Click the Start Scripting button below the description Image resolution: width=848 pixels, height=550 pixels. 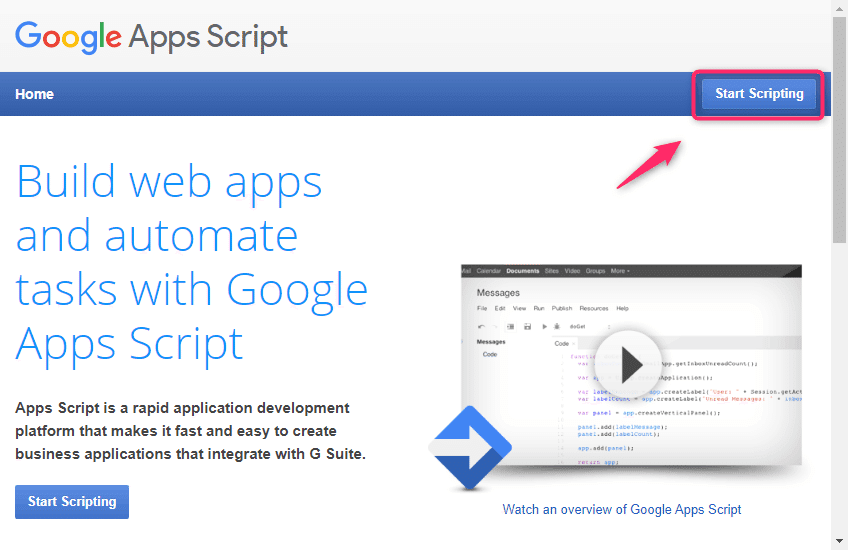pos(72,502)
